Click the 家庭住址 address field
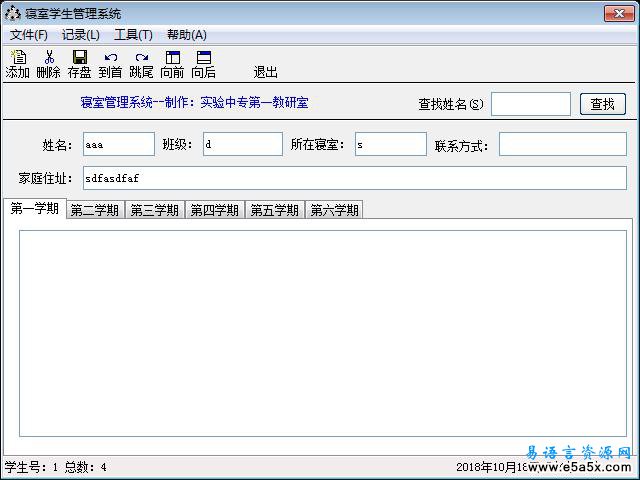The height and width of the screenshot is (480, 640). pyautogui.click(x=354, y=177)
